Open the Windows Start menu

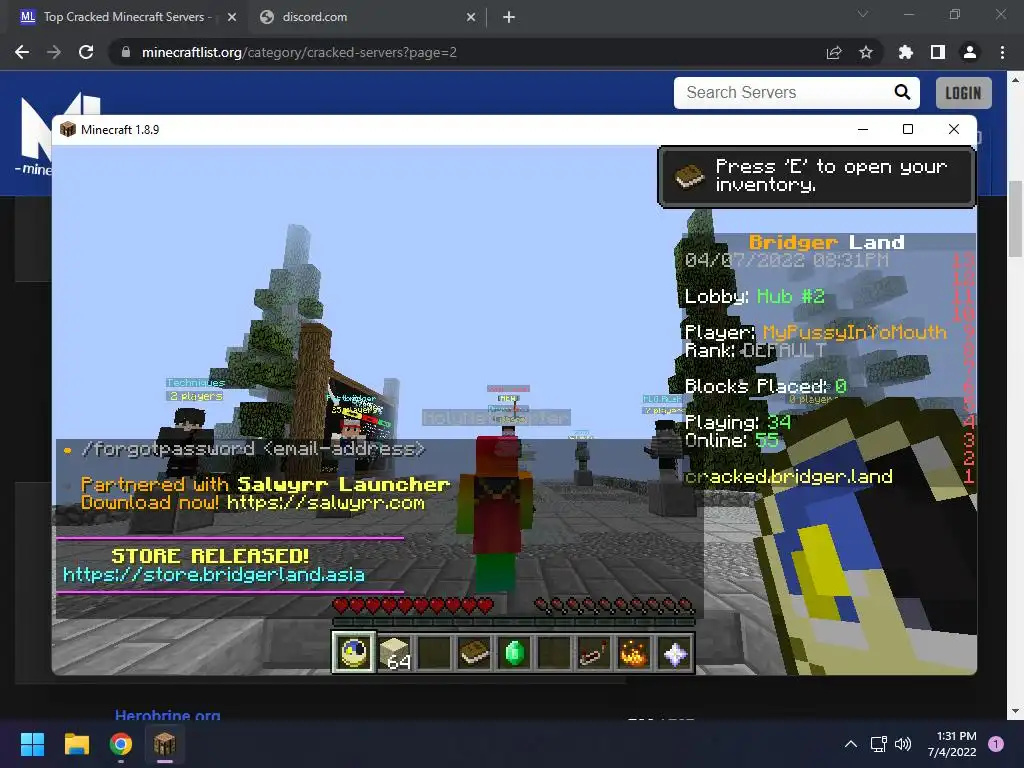(x=32, y=744)
